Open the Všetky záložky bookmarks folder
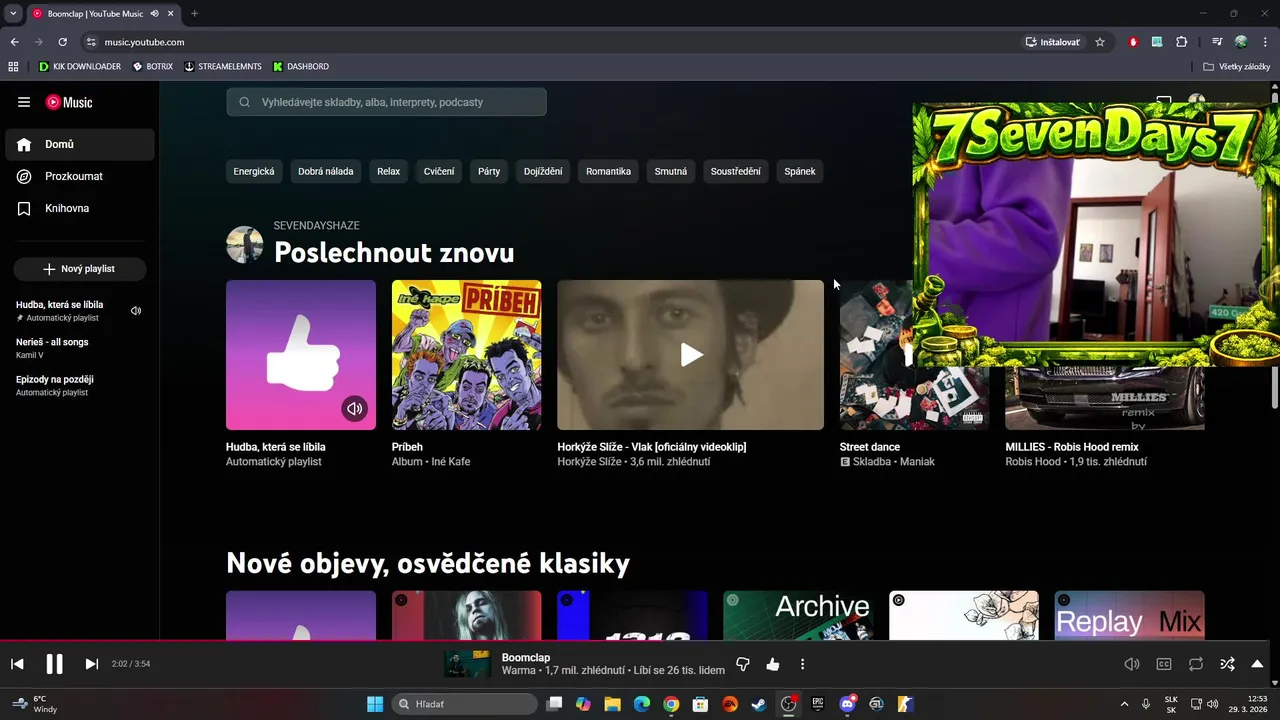Screen dimensions: 1280x720 click(1236, 66)
